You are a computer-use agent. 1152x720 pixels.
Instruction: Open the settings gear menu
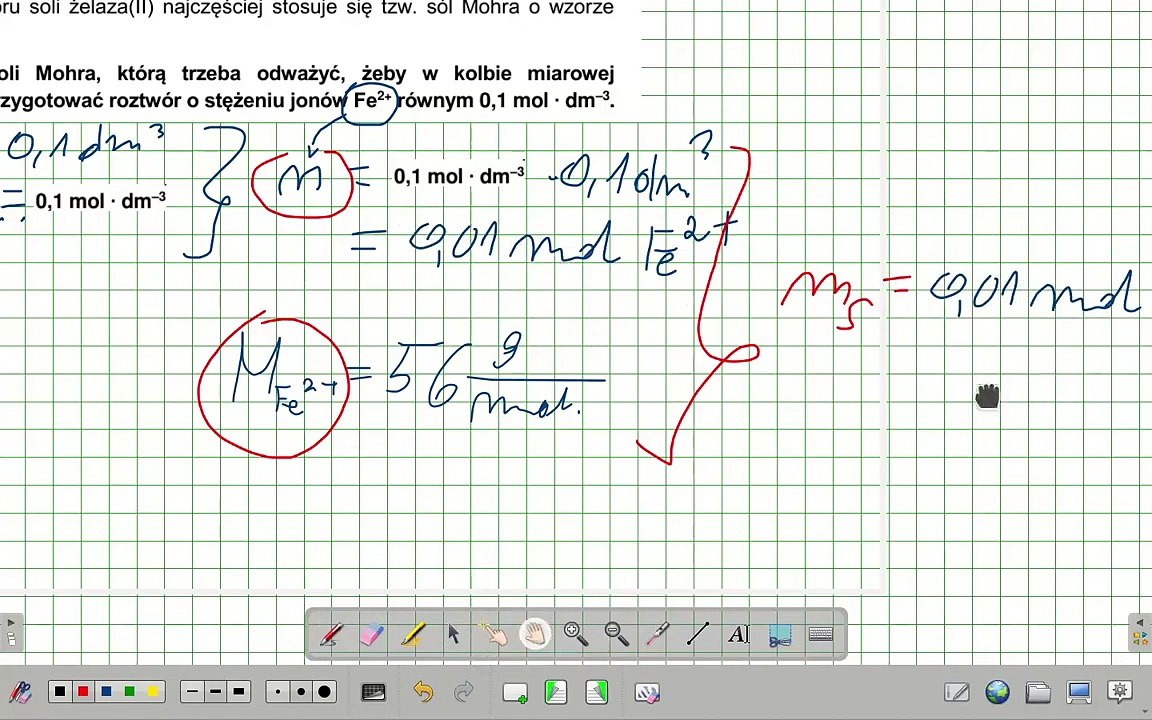pos(1120,691)
